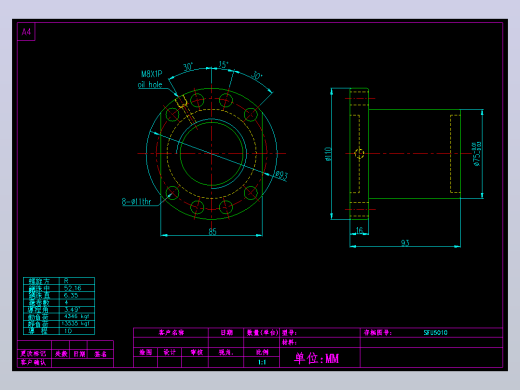Click the '存档图号:' field label

click(x=378, y=332)
